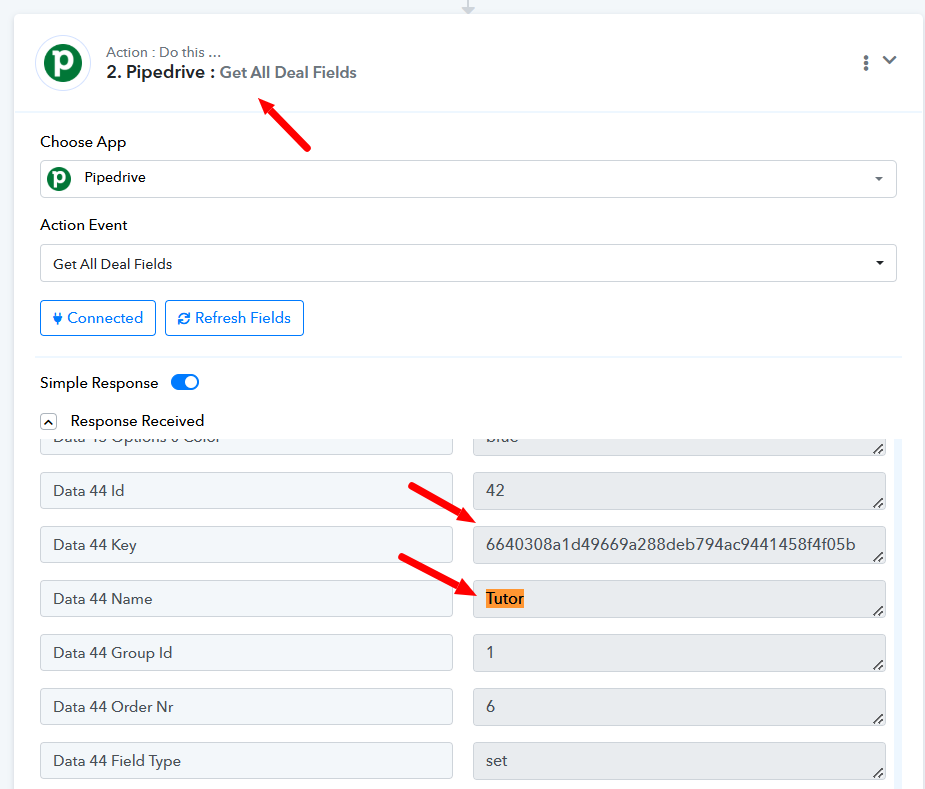Click the resize handle of the set value field
The width and height of the screenshot is (925, 789).
[x=878, y=773]
